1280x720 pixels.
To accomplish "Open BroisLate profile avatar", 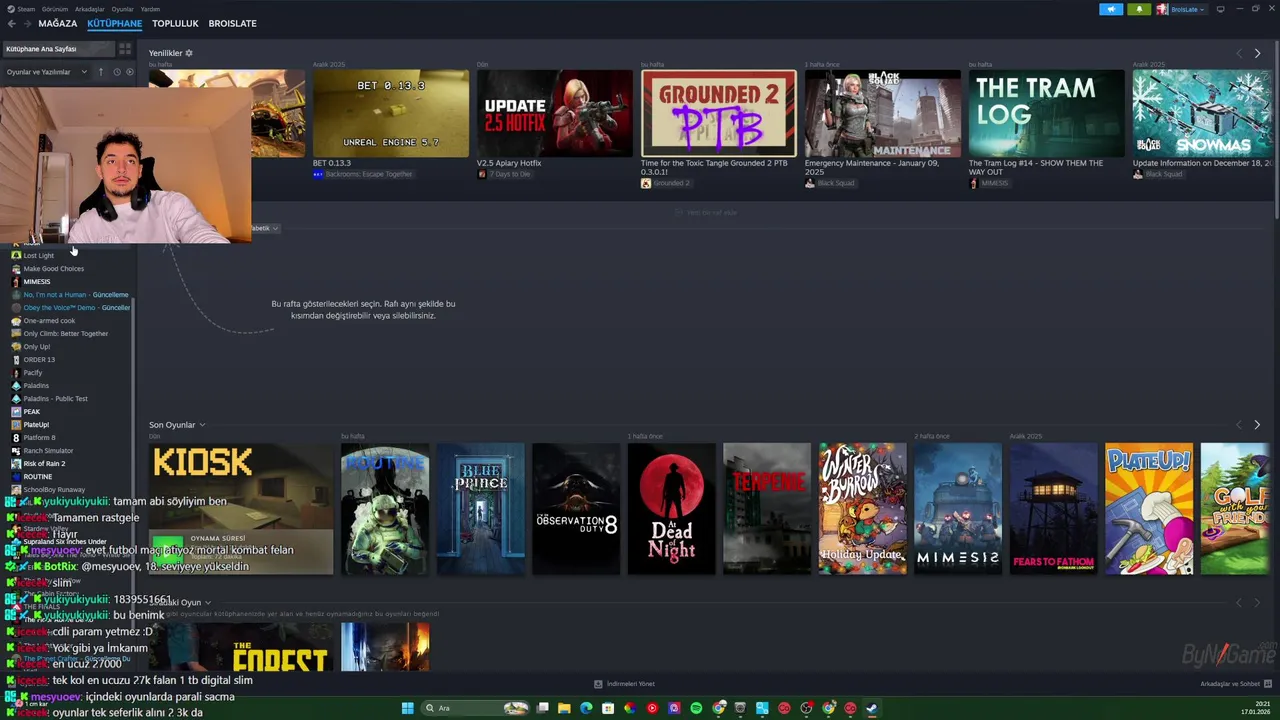I will click(1162, 9).
